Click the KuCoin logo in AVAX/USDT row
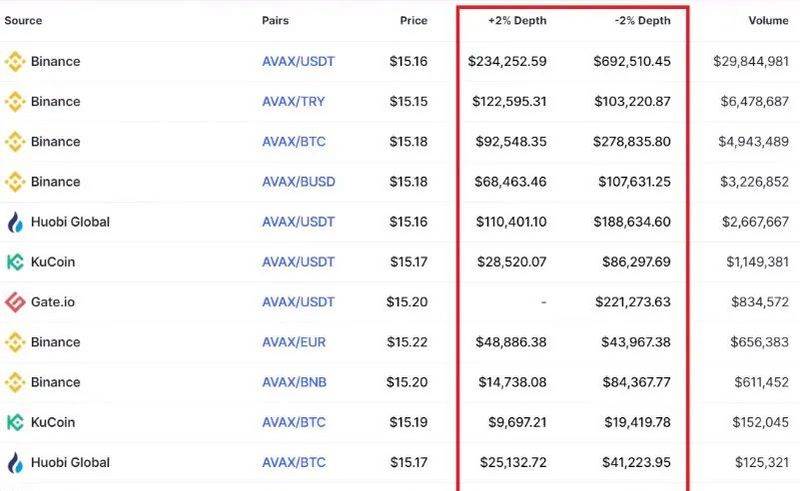 15,262
